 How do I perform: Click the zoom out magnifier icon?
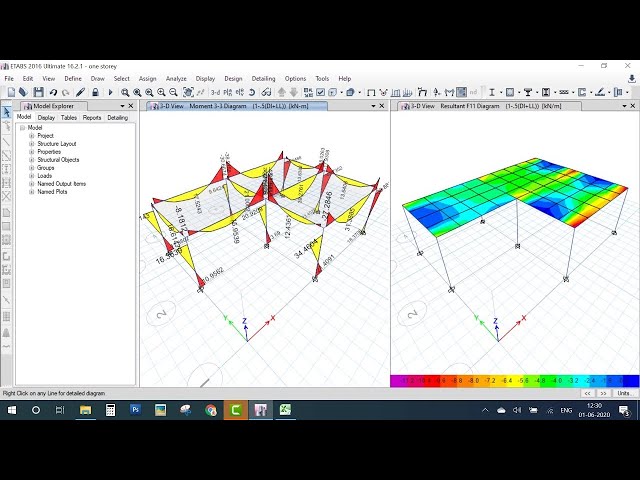pos(173,93)
